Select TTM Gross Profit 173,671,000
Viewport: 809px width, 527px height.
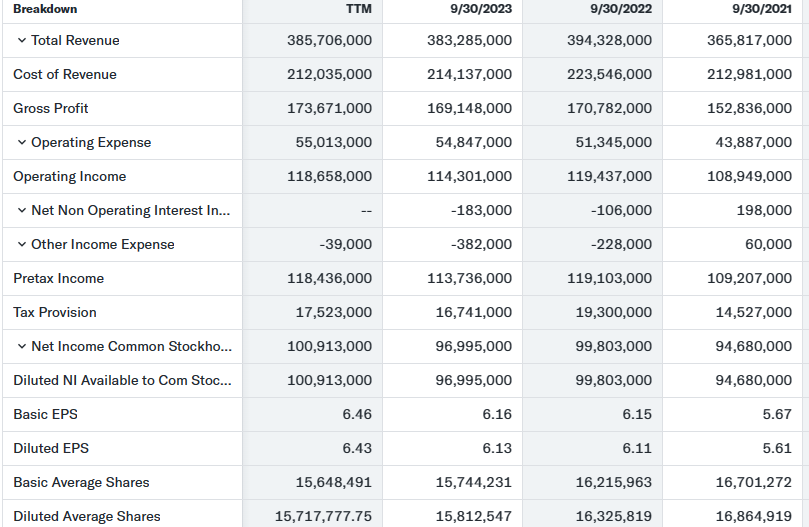click(x=330, y=108)
